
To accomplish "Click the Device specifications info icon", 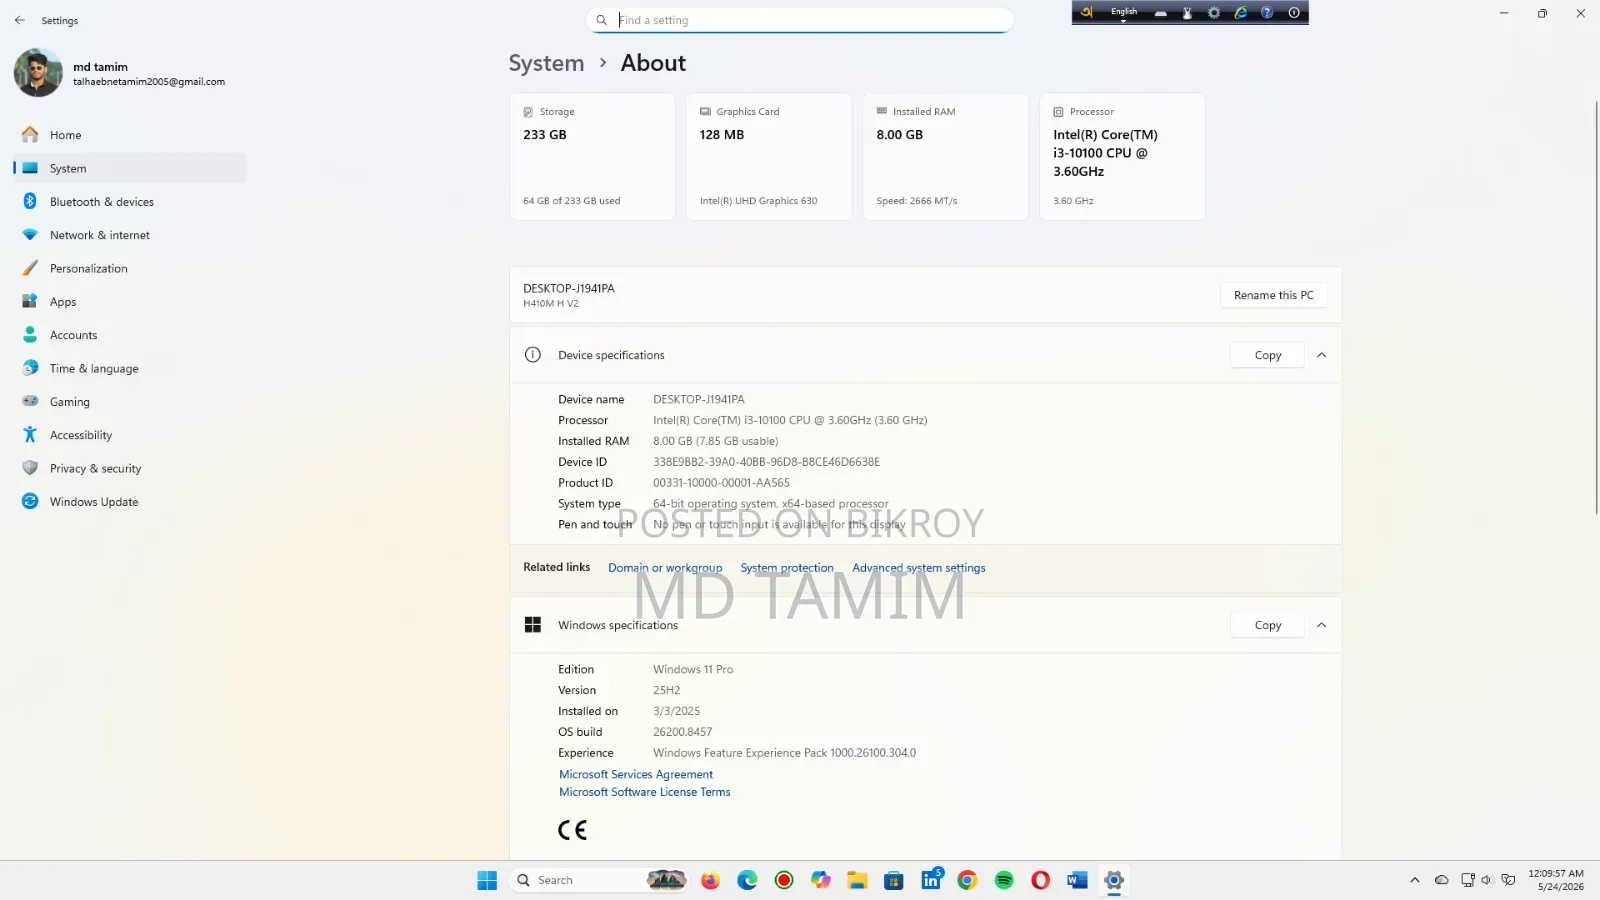I will pos(533,355).
